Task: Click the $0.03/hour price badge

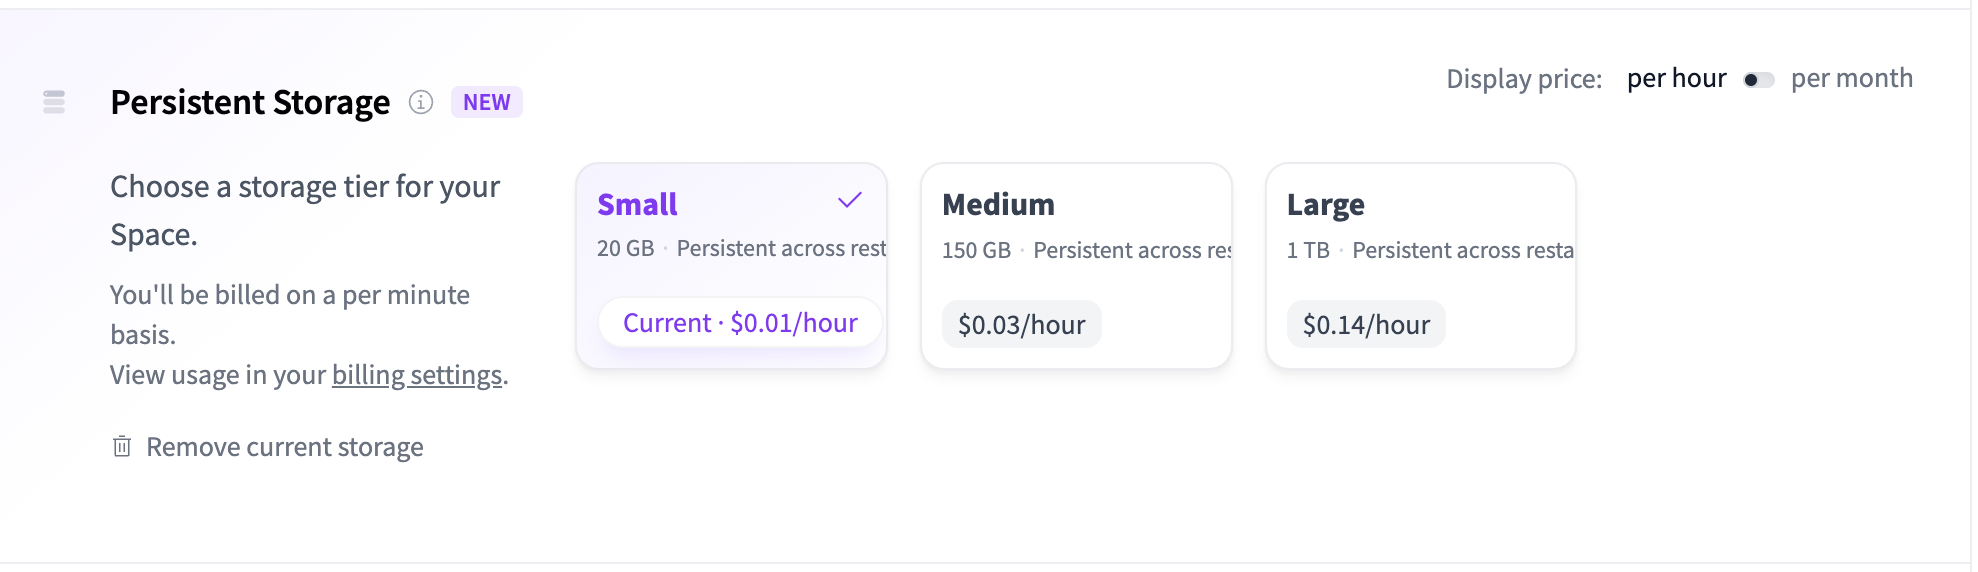Action: point(1021,325)
